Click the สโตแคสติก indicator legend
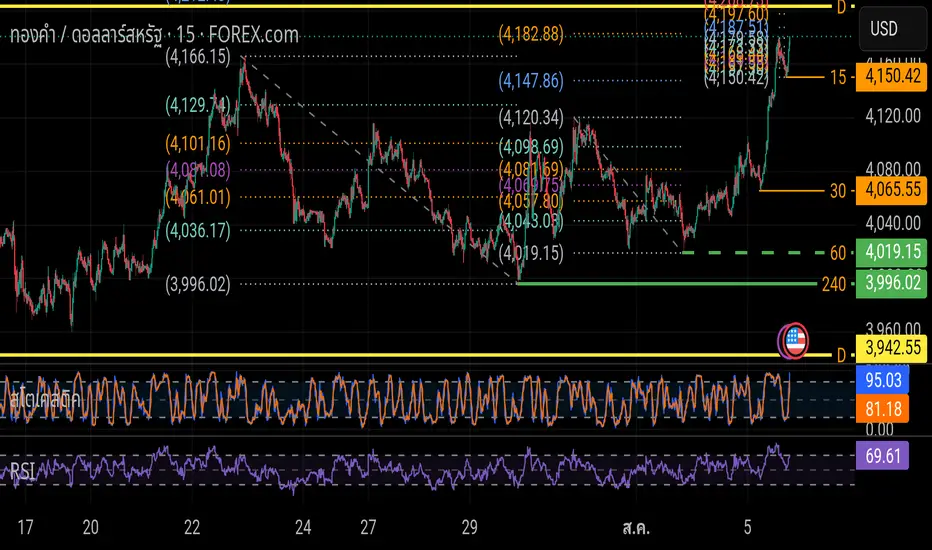The height and width of the screenshot is (550, 932). pos(45,399)
